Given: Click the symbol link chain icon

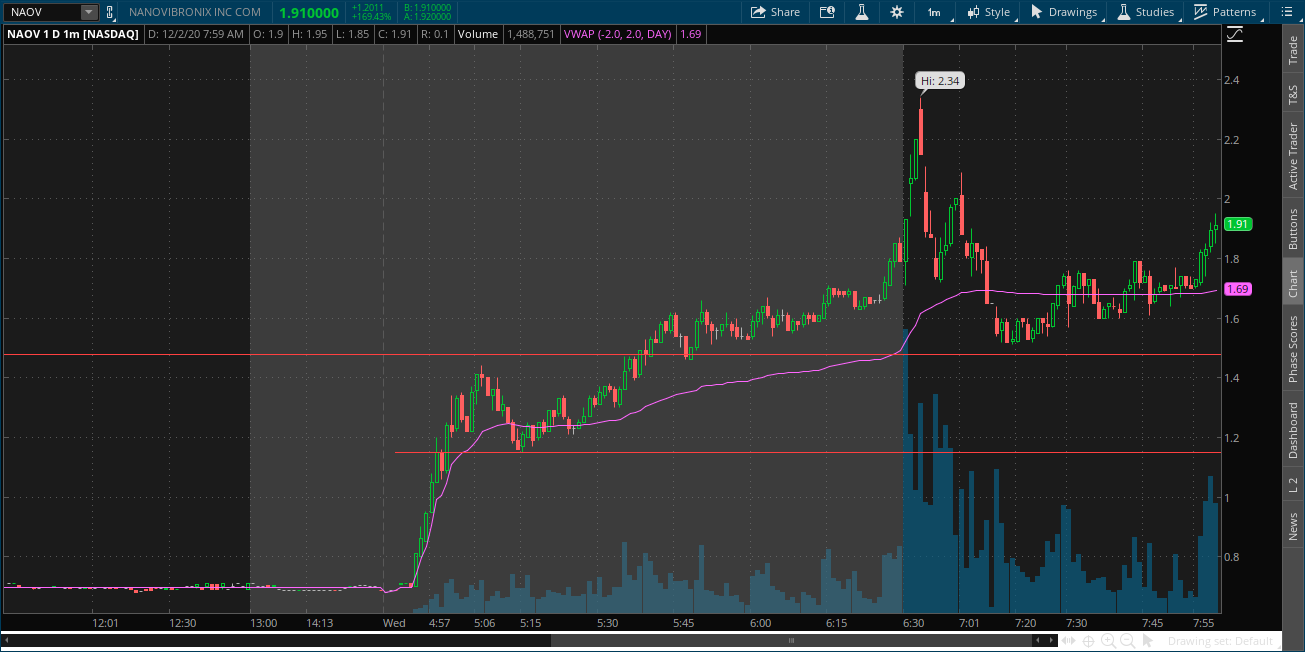Looking at the screenshot, I should click(x=110, y=12).
